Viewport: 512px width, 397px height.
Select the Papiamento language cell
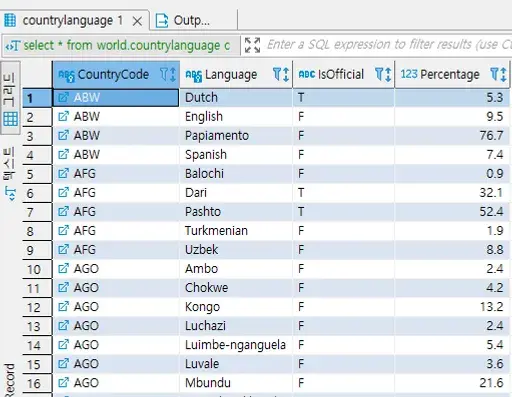236,135
